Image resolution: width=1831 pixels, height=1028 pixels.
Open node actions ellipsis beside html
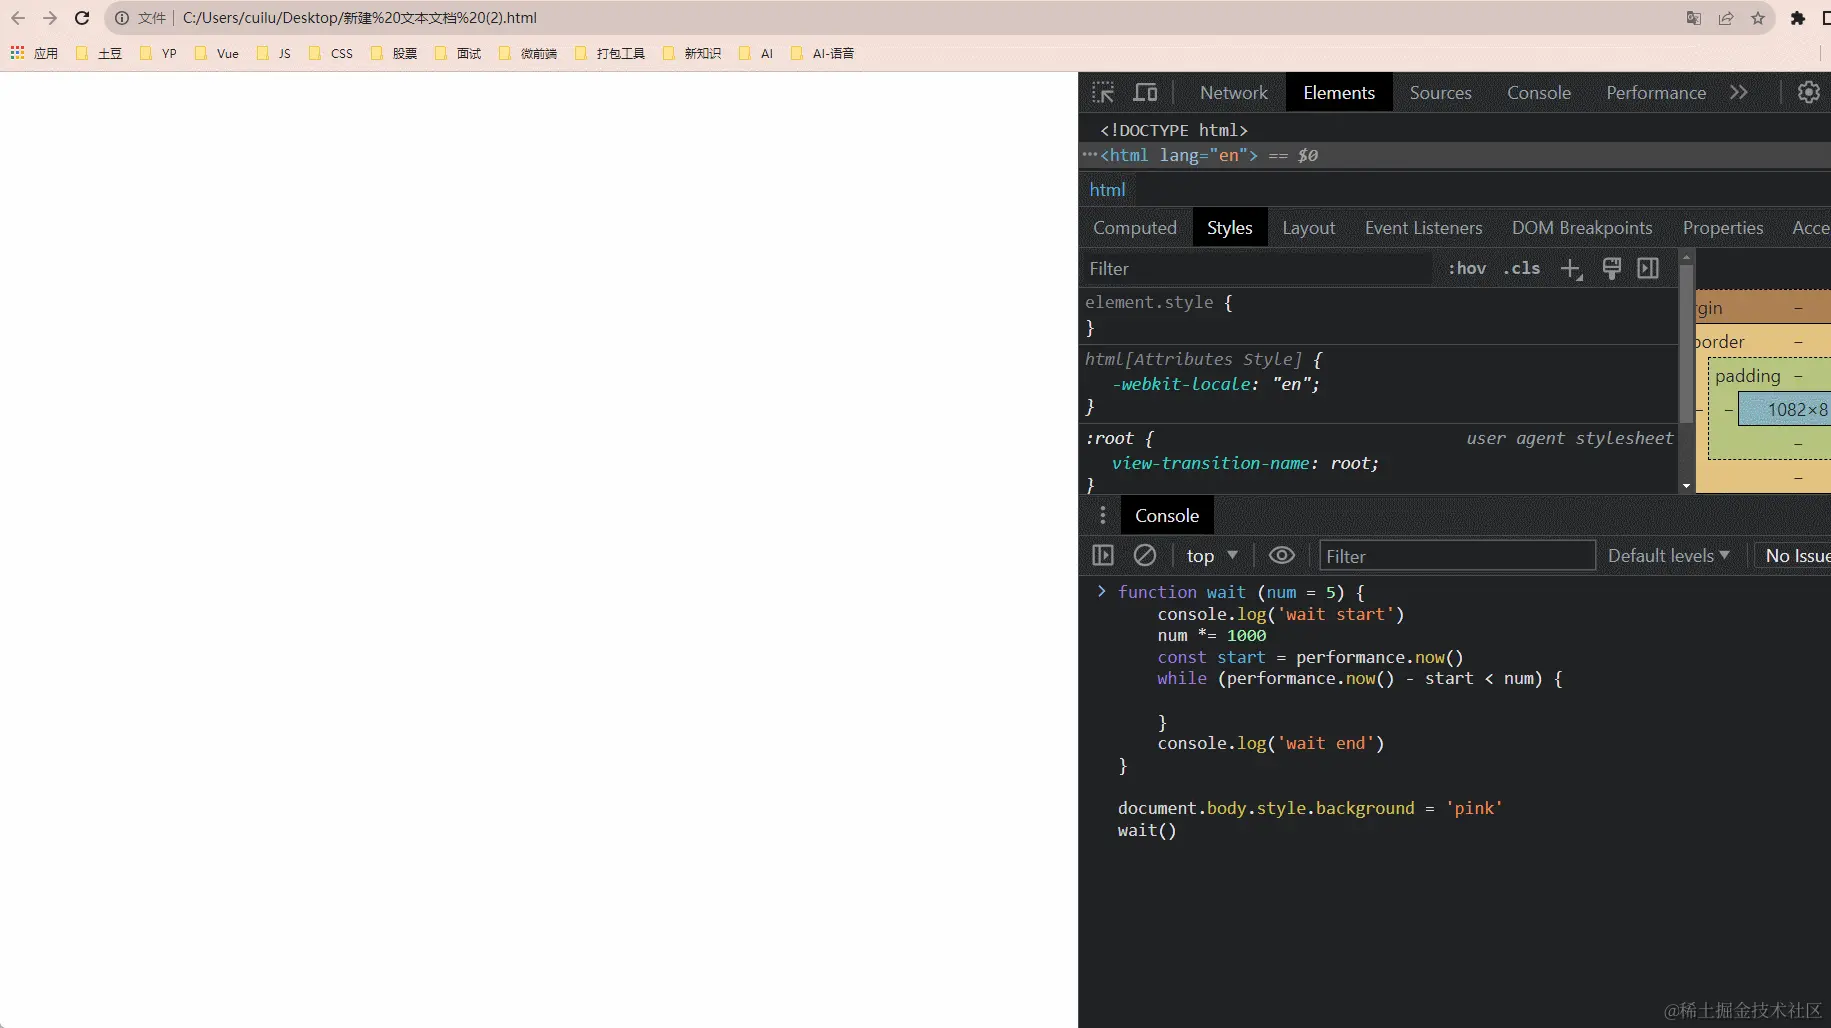[x=1089, y=155]
